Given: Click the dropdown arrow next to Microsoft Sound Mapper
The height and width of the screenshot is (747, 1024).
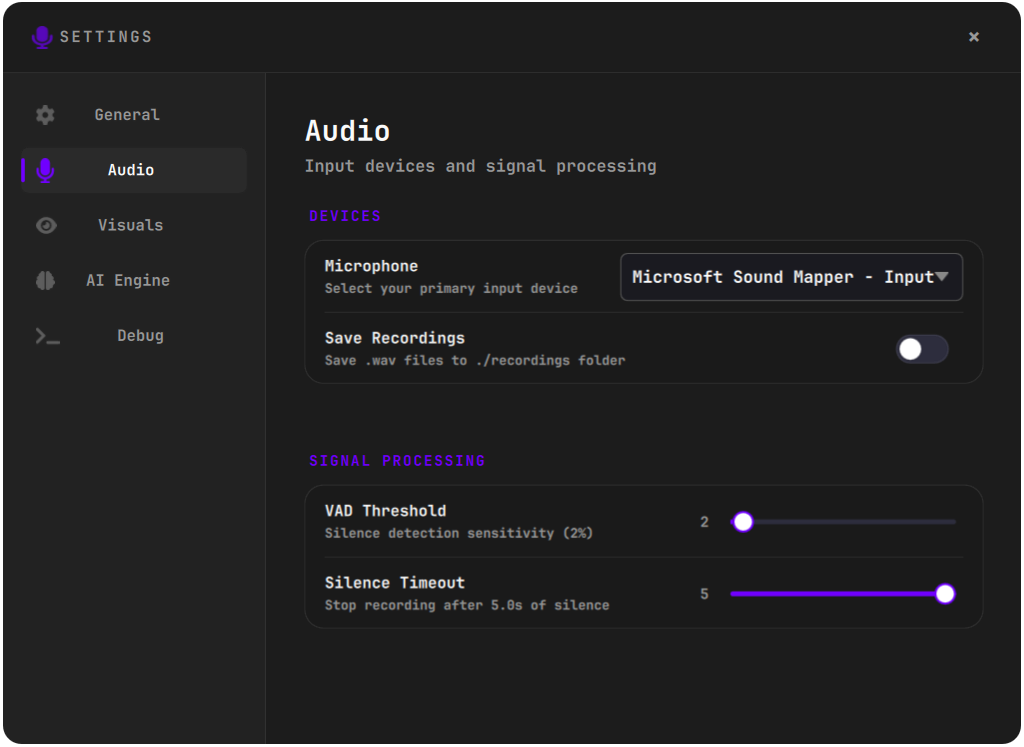Looking at the screenshot, I should pos(941,277).
